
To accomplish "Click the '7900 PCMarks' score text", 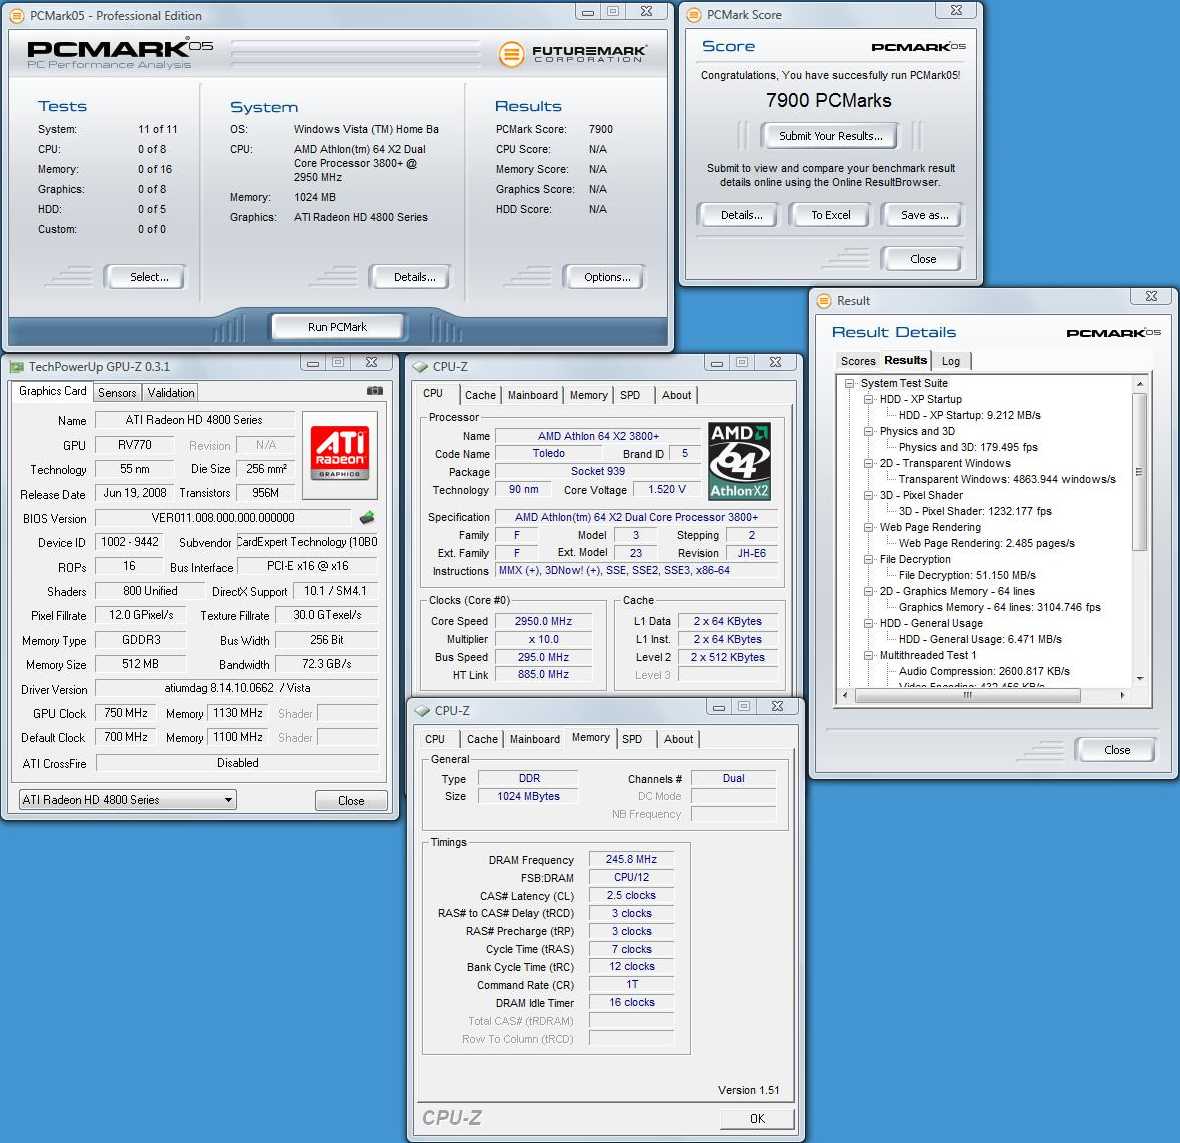I will 829,100.
